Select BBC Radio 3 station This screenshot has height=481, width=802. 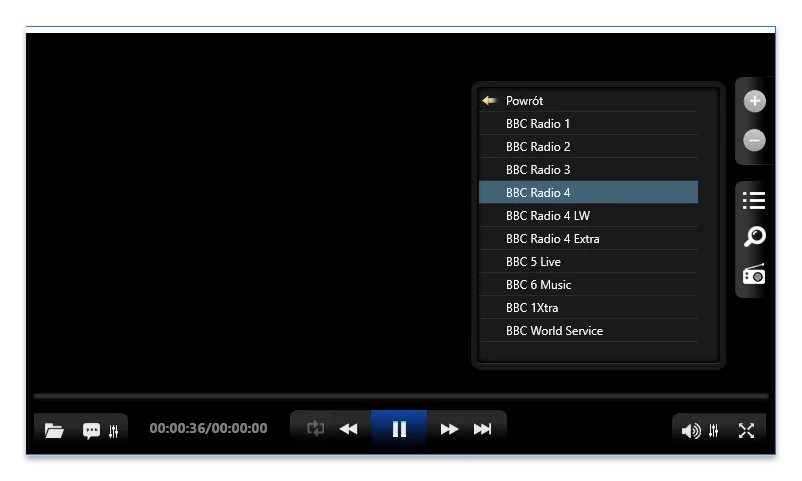coord(588,170)
